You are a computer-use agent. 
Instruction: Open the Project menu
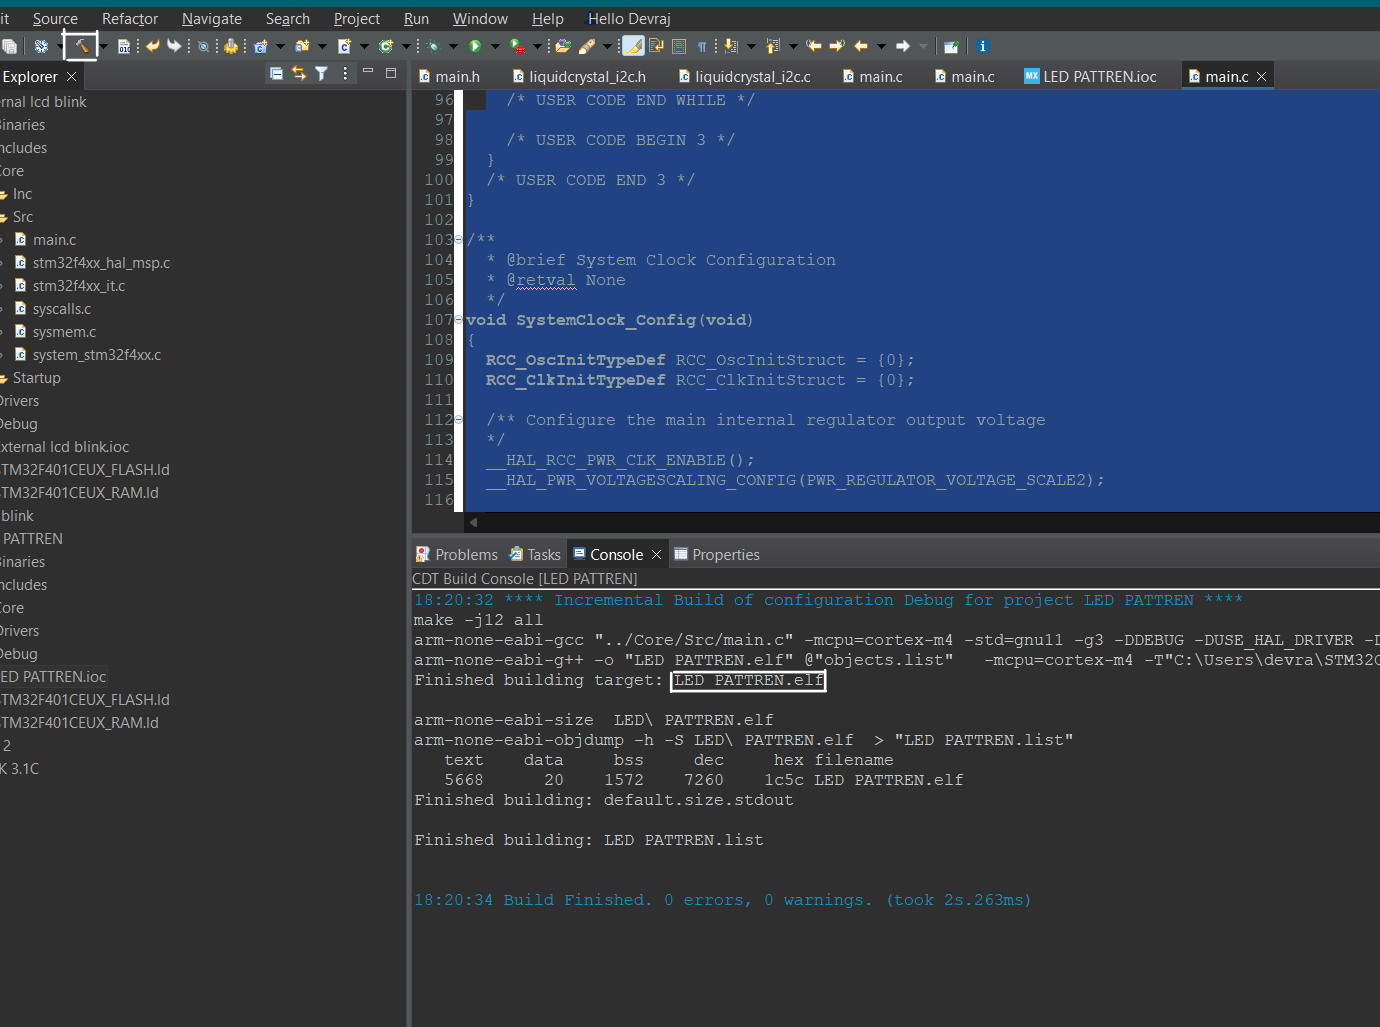pos(357,19)
